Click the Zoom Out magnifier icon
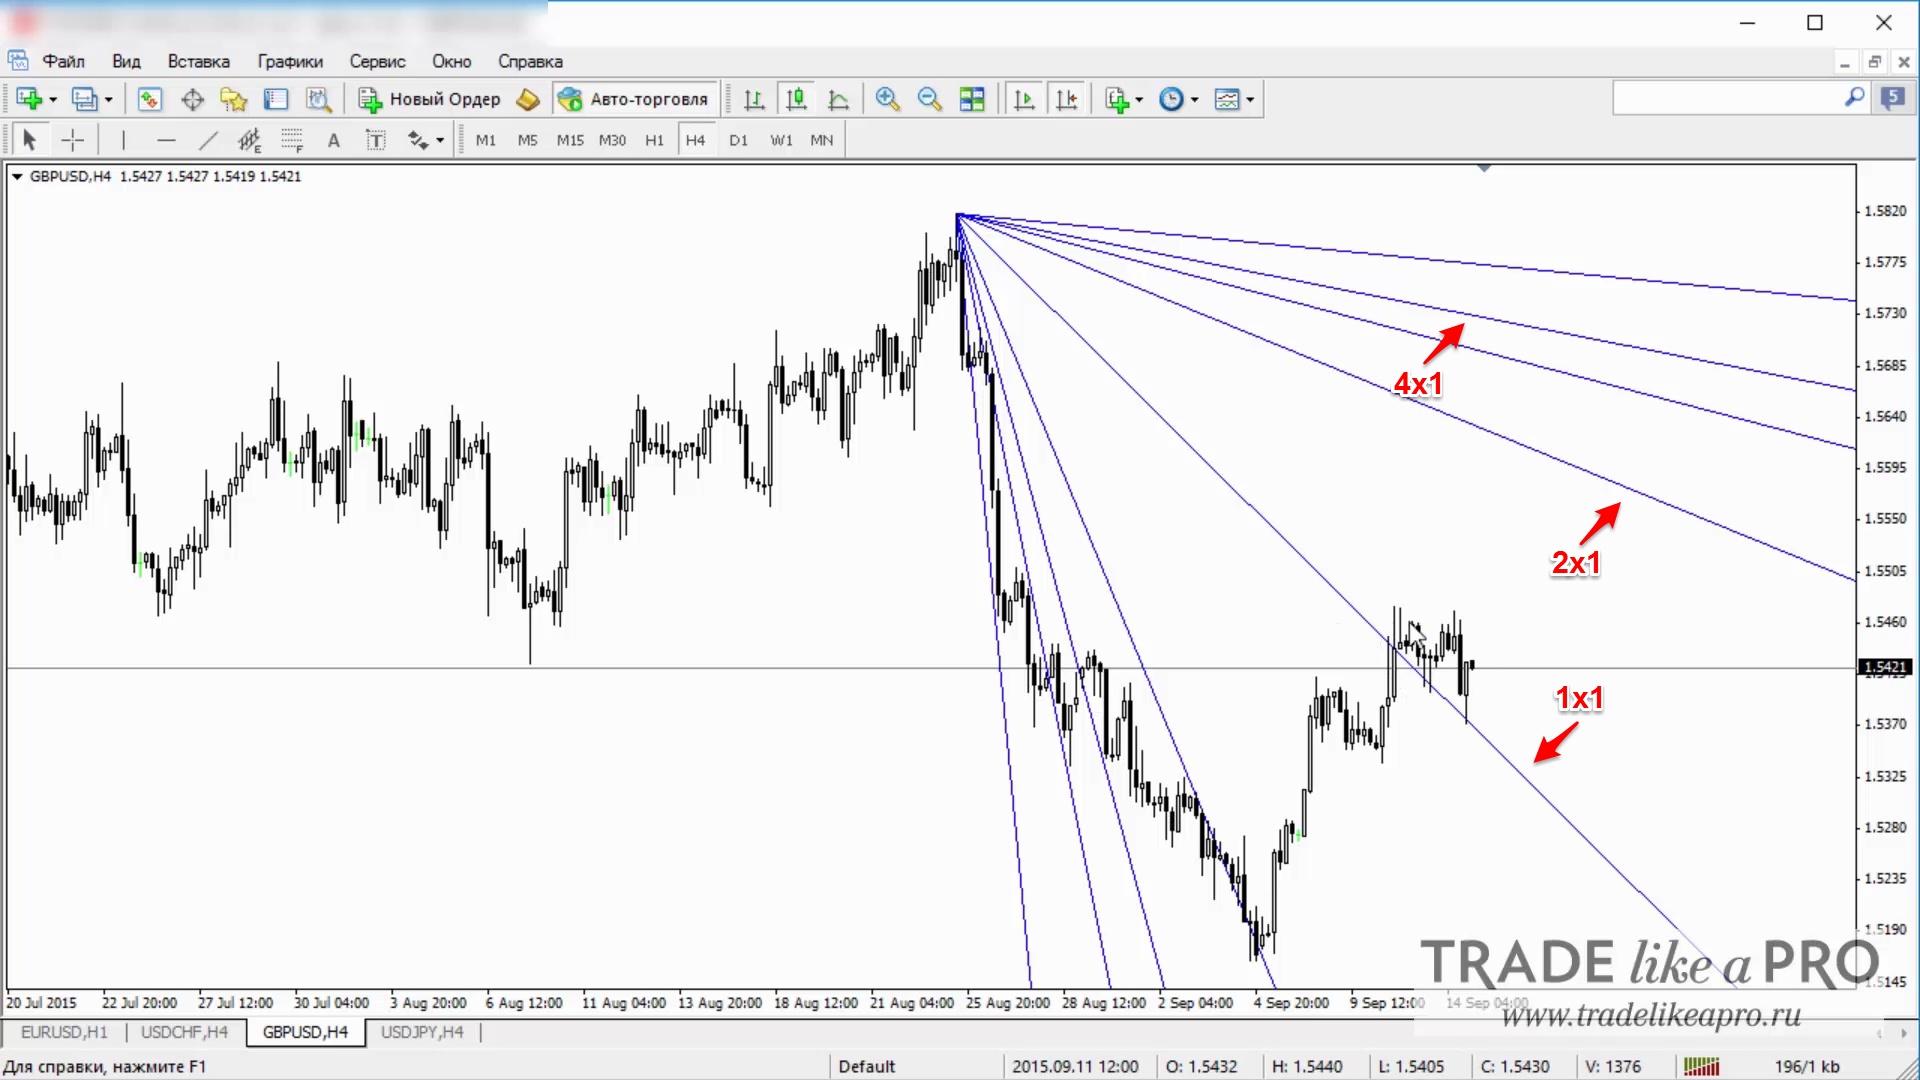 pyautogui.click(x=929, y=99)
